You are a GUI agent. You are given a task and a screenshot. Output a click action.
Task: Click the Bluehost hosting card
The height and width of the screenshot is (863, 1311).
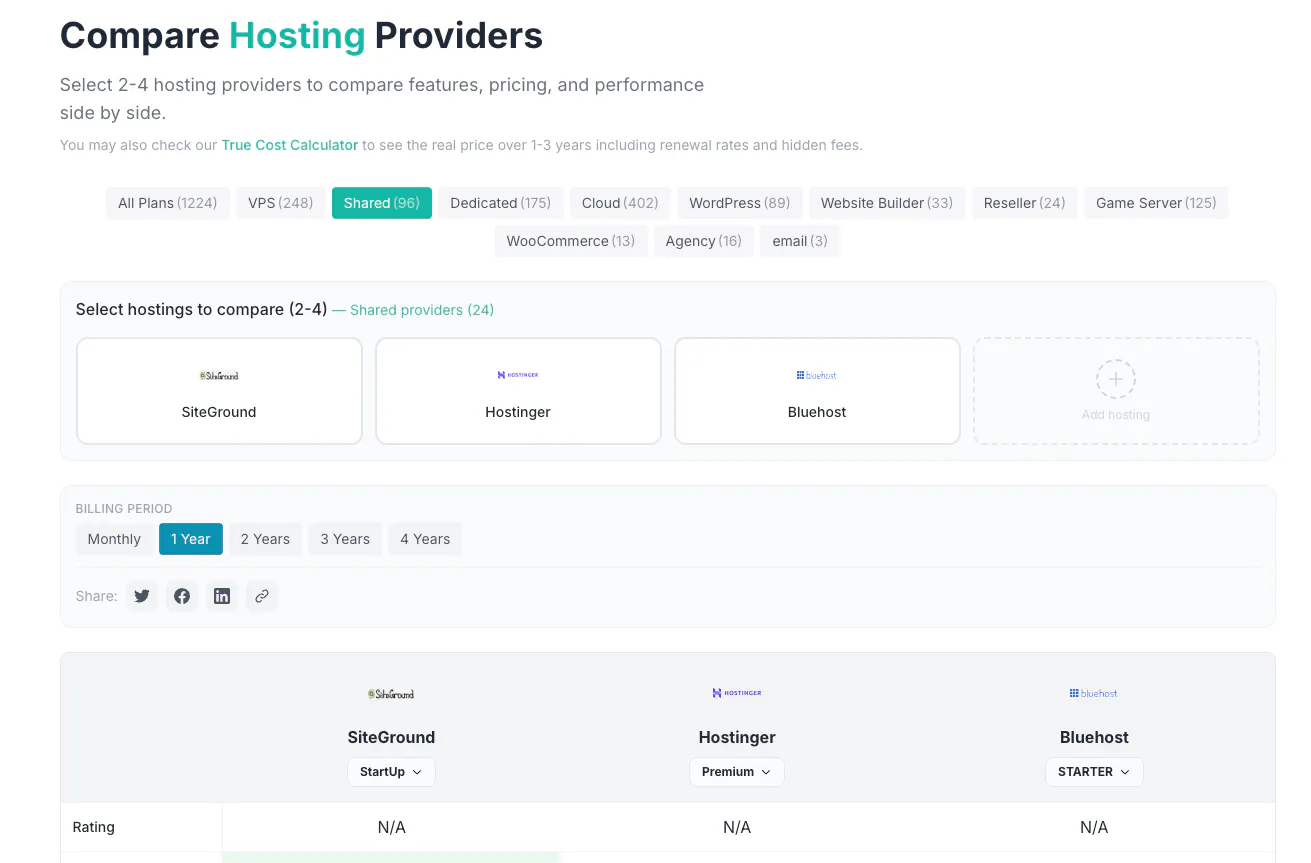[817, 391]
